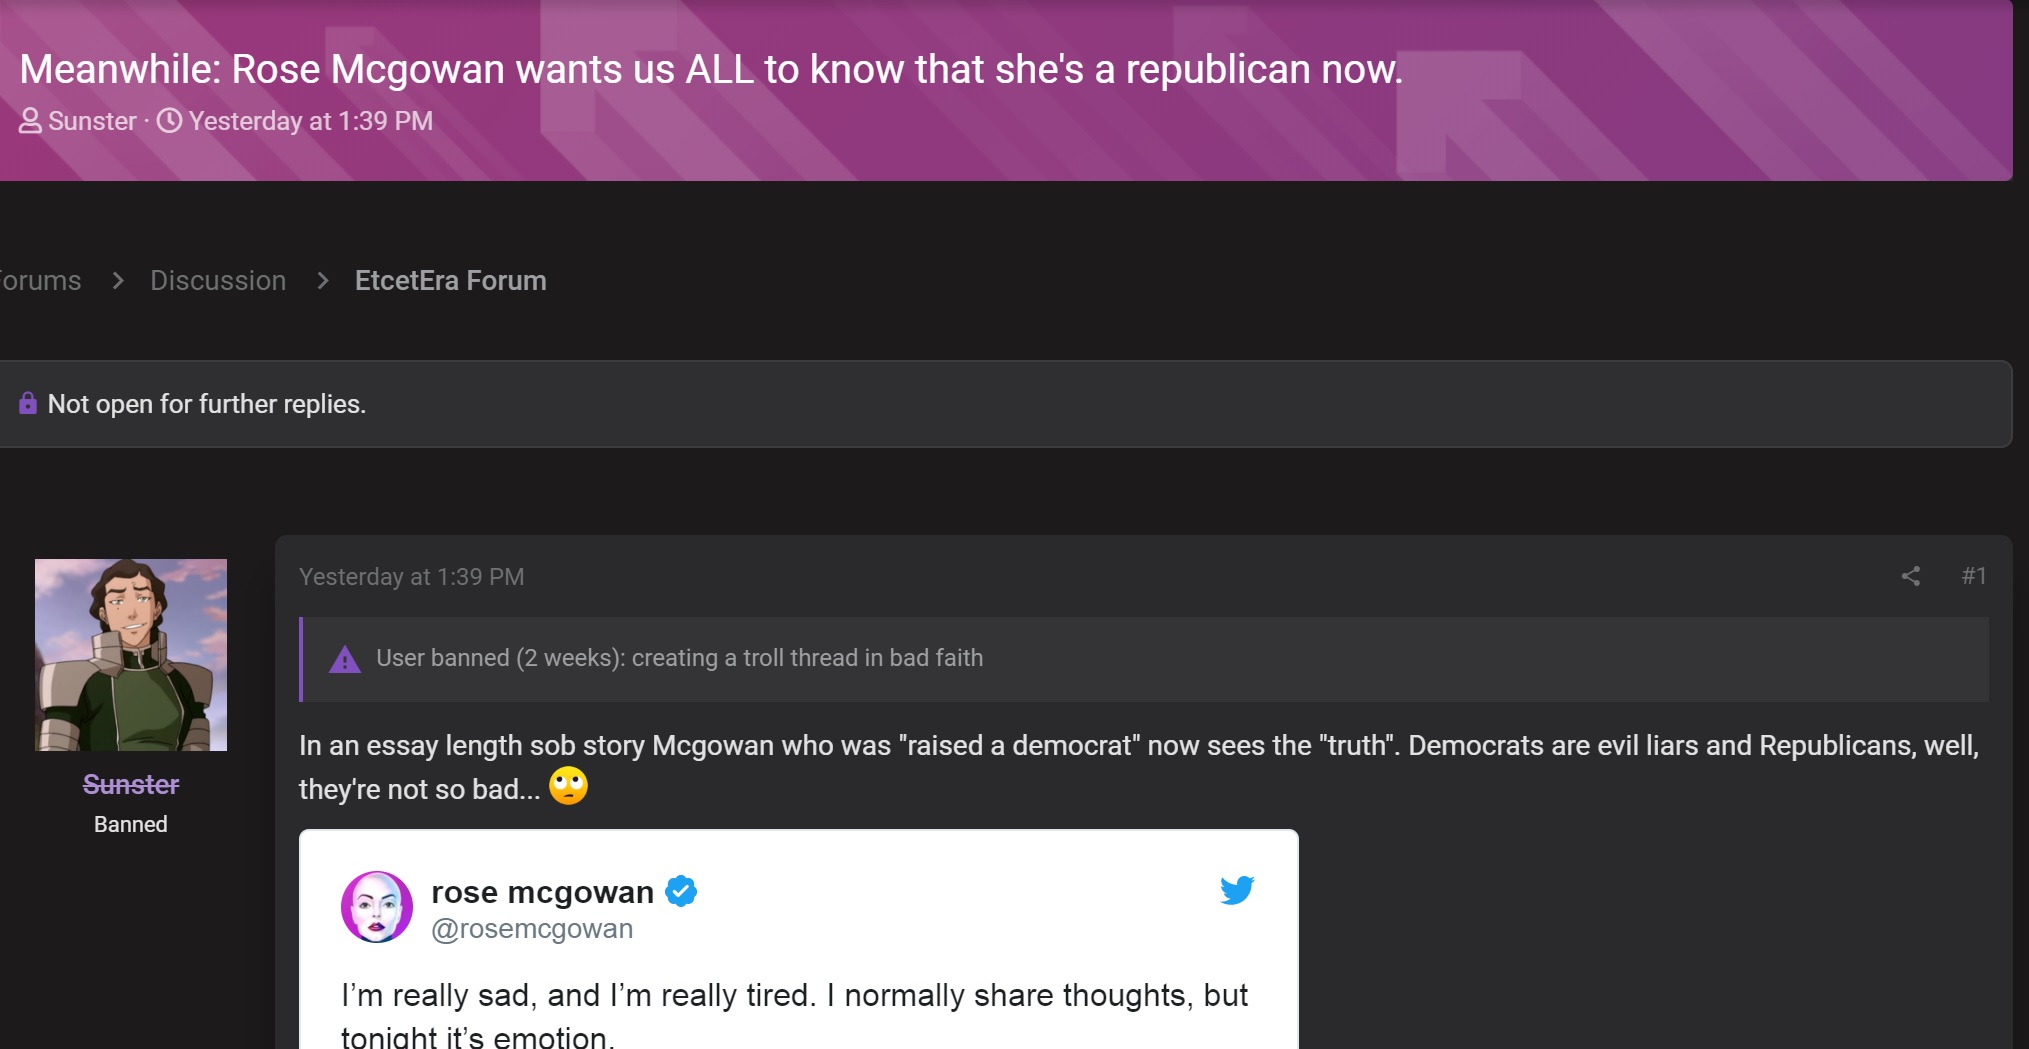2029x1049 pixels.
Task: Click the #1 post number link
Action: click(x=1974, y=576)
